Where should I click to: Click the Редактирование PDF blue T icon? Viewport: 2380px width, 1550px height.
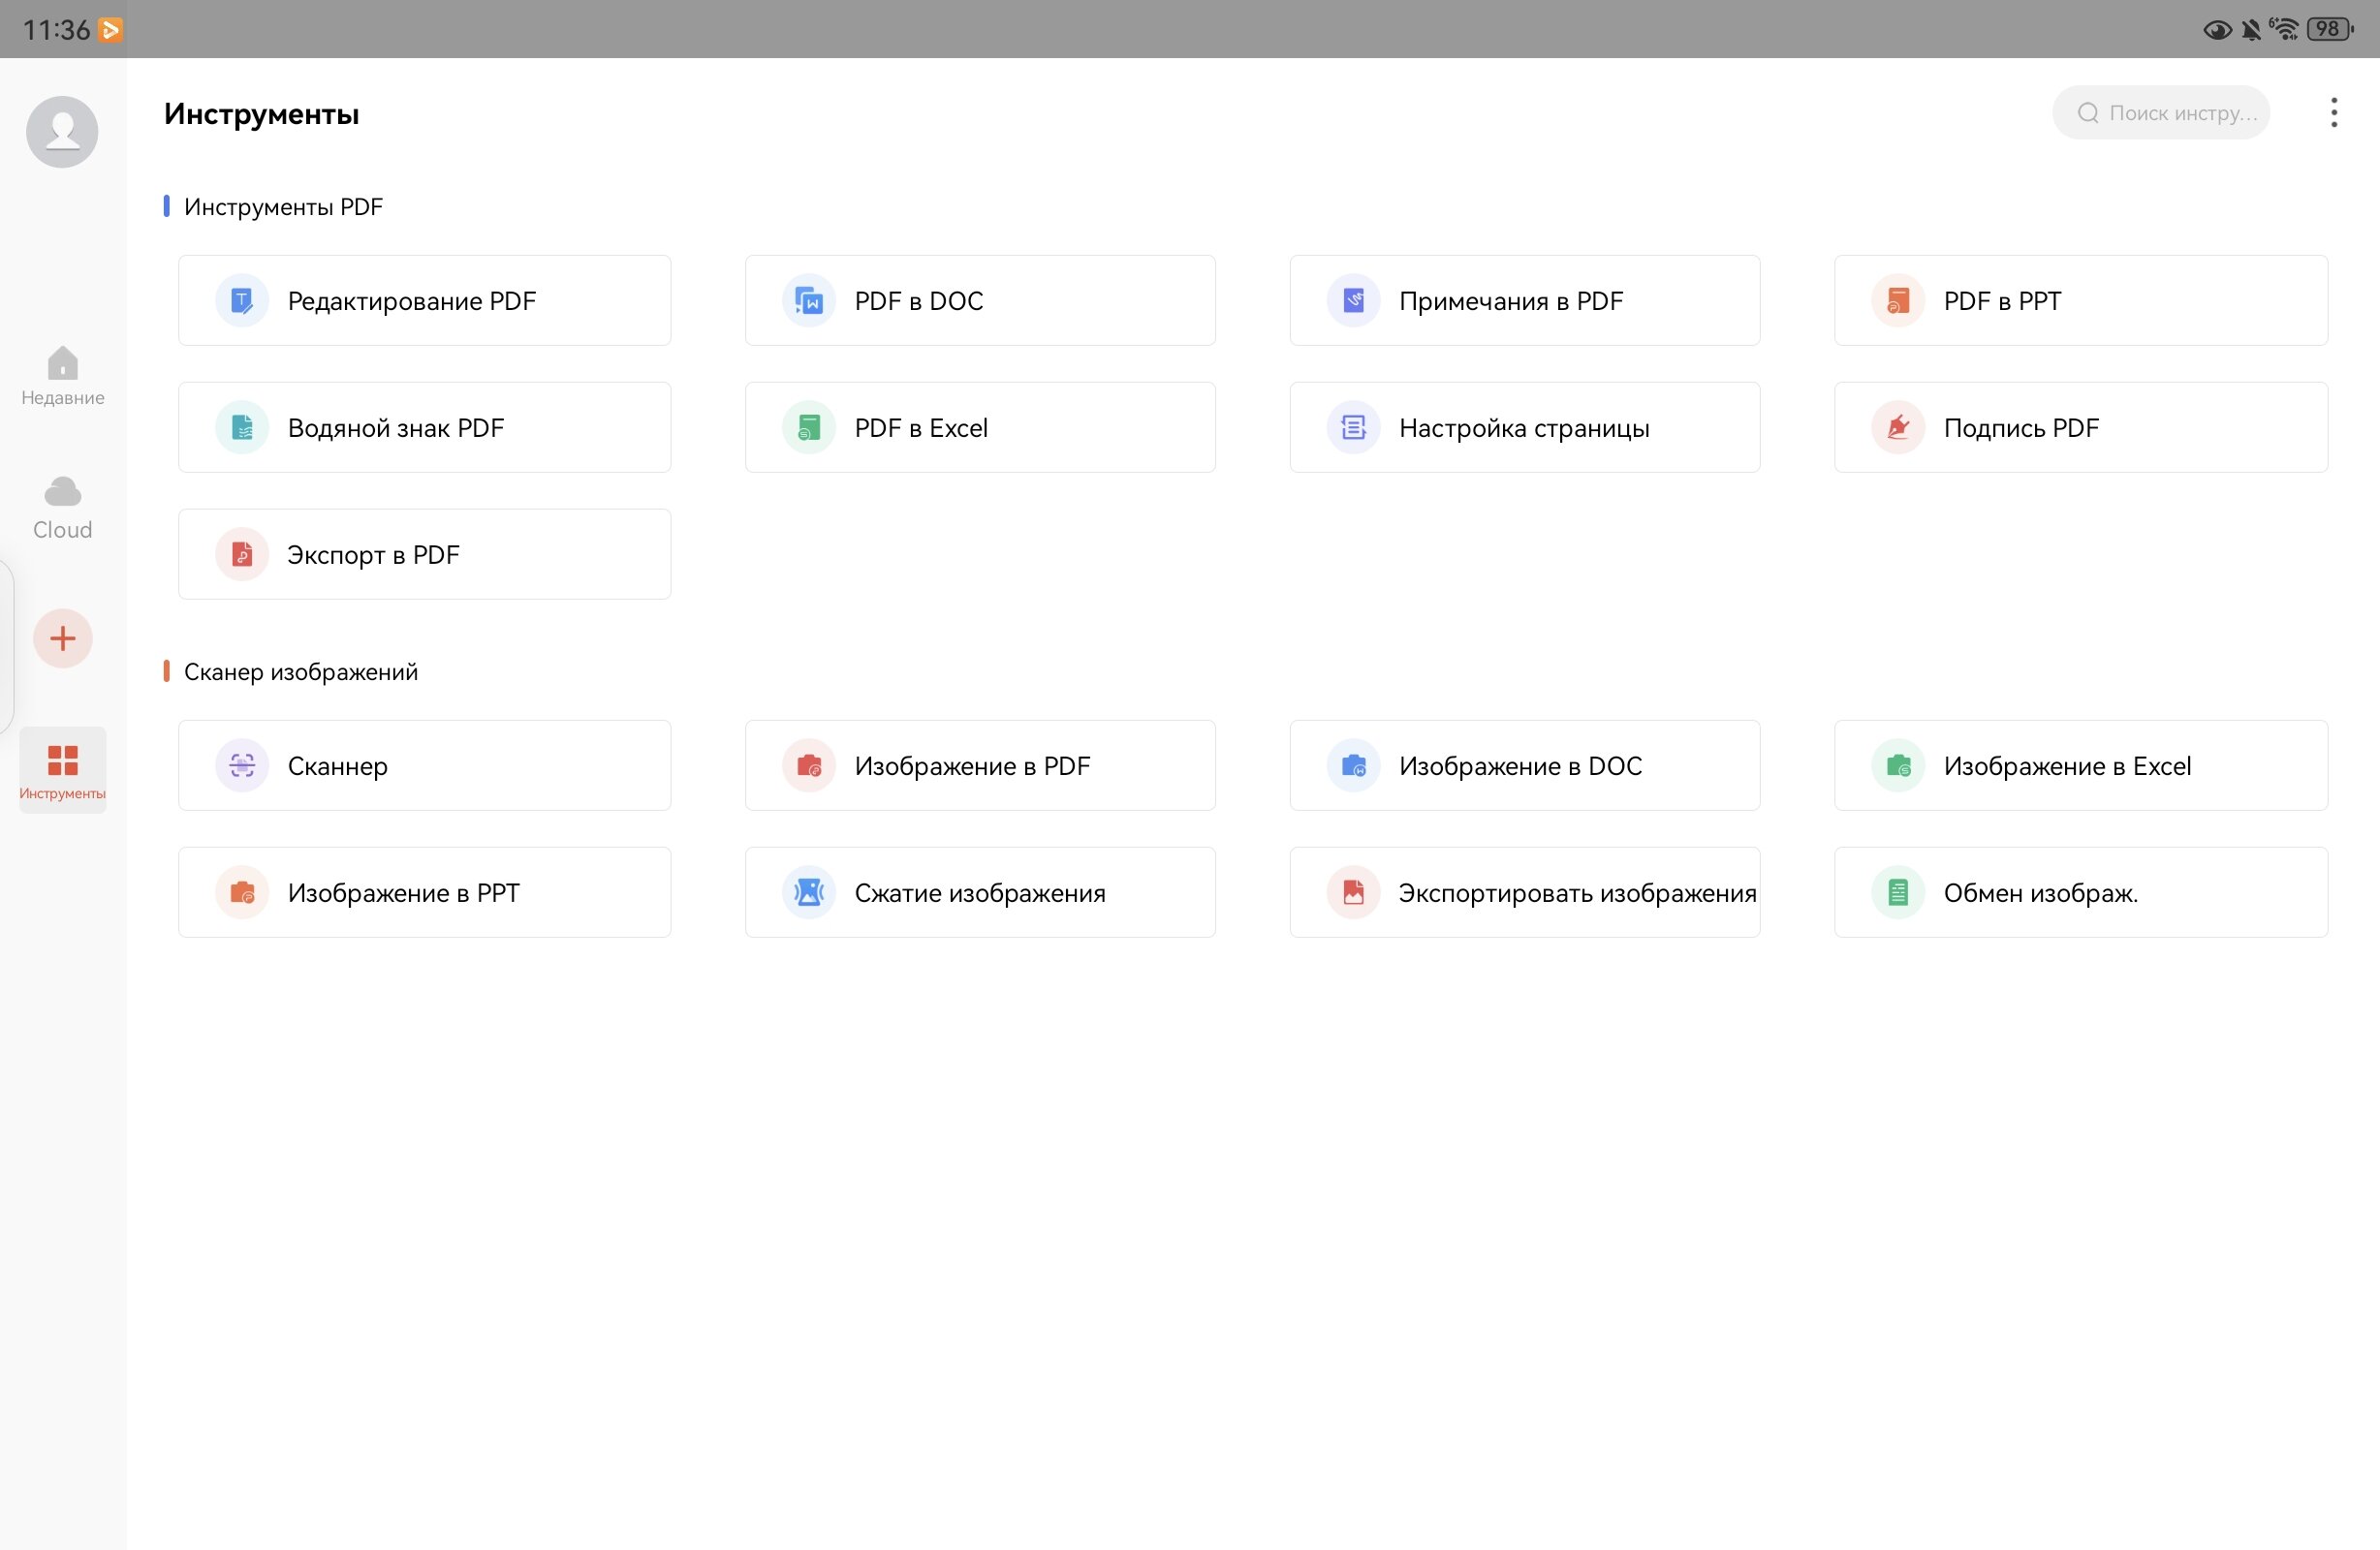click(242, 301)
